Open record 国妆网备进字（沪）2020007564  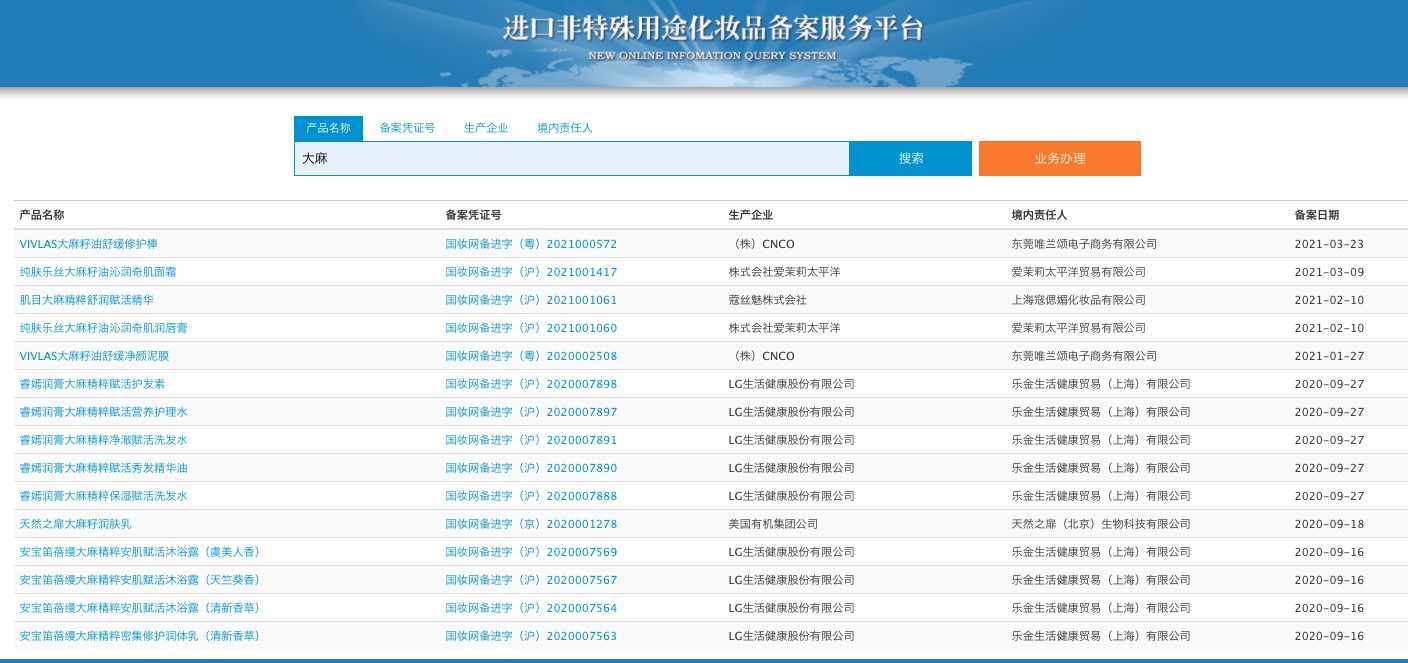(x=531, y=608)
